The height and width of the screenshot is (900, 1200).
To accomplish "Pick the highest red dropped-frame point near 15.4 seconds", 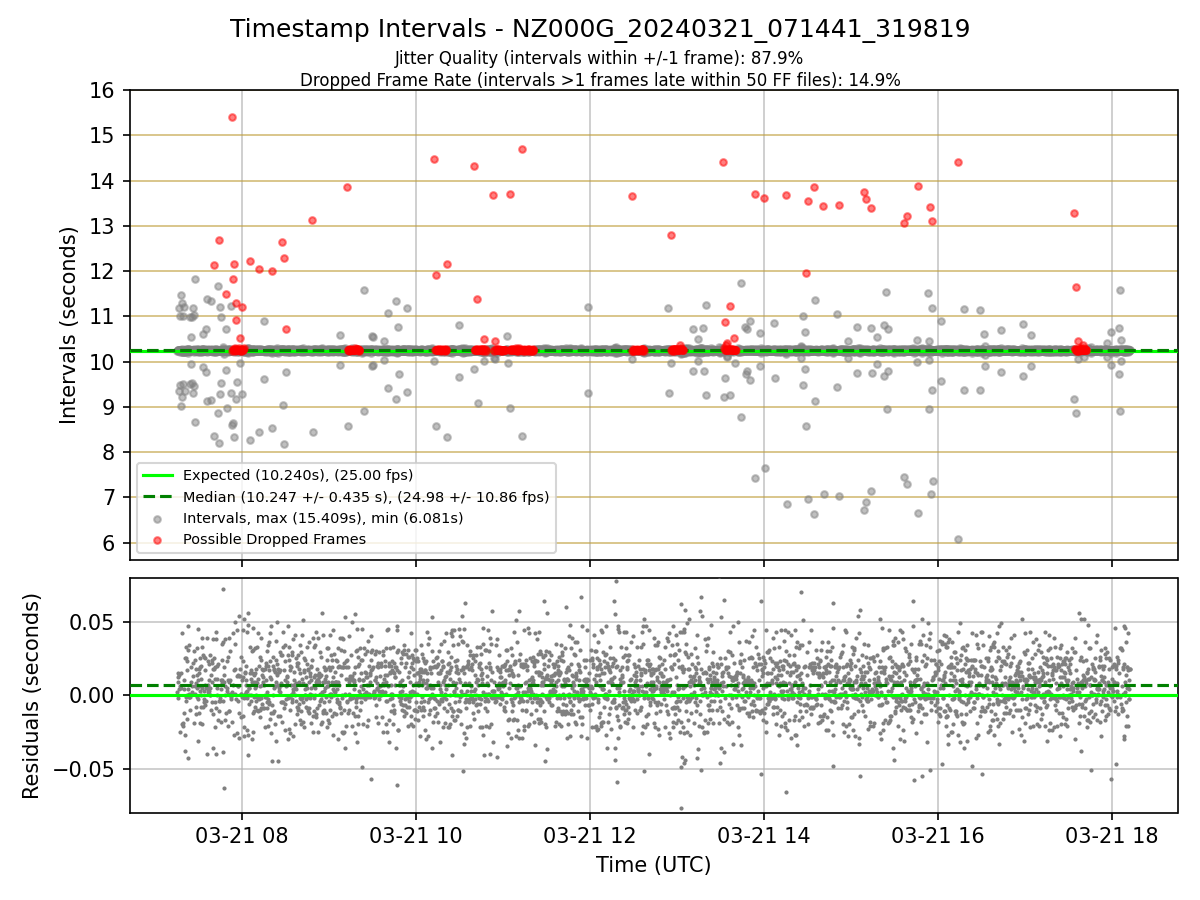I will pos(232,117).
